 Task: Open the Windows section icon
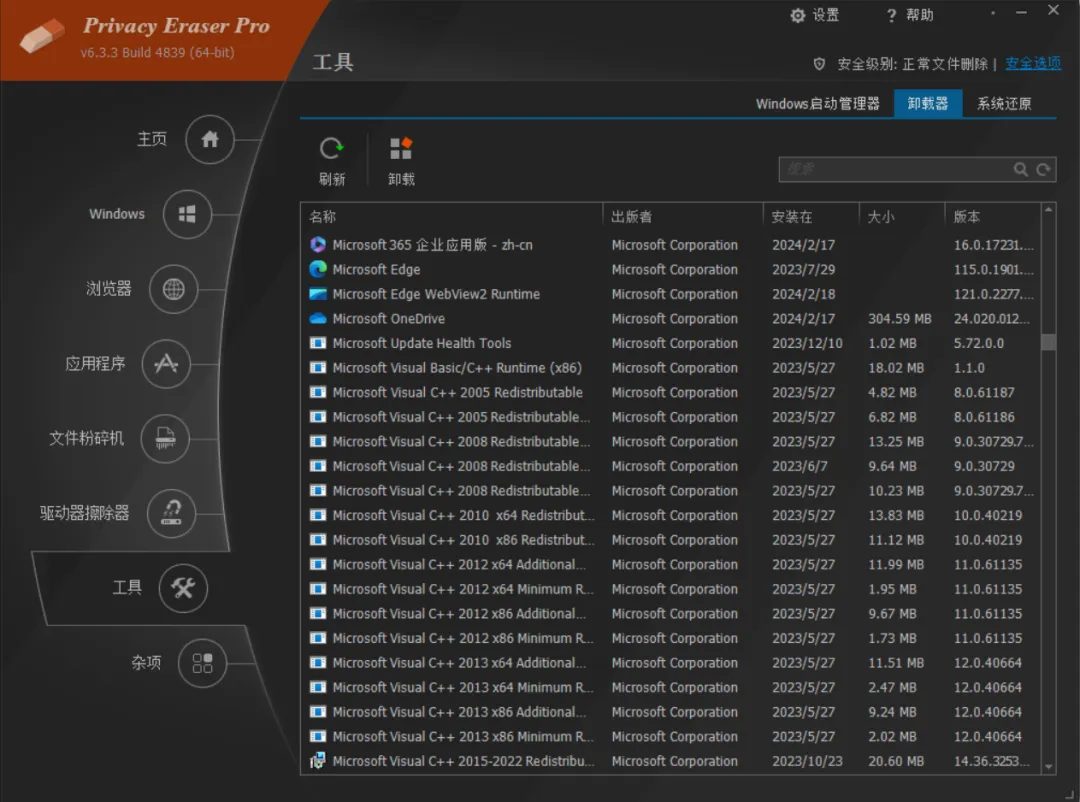point(187,214)
